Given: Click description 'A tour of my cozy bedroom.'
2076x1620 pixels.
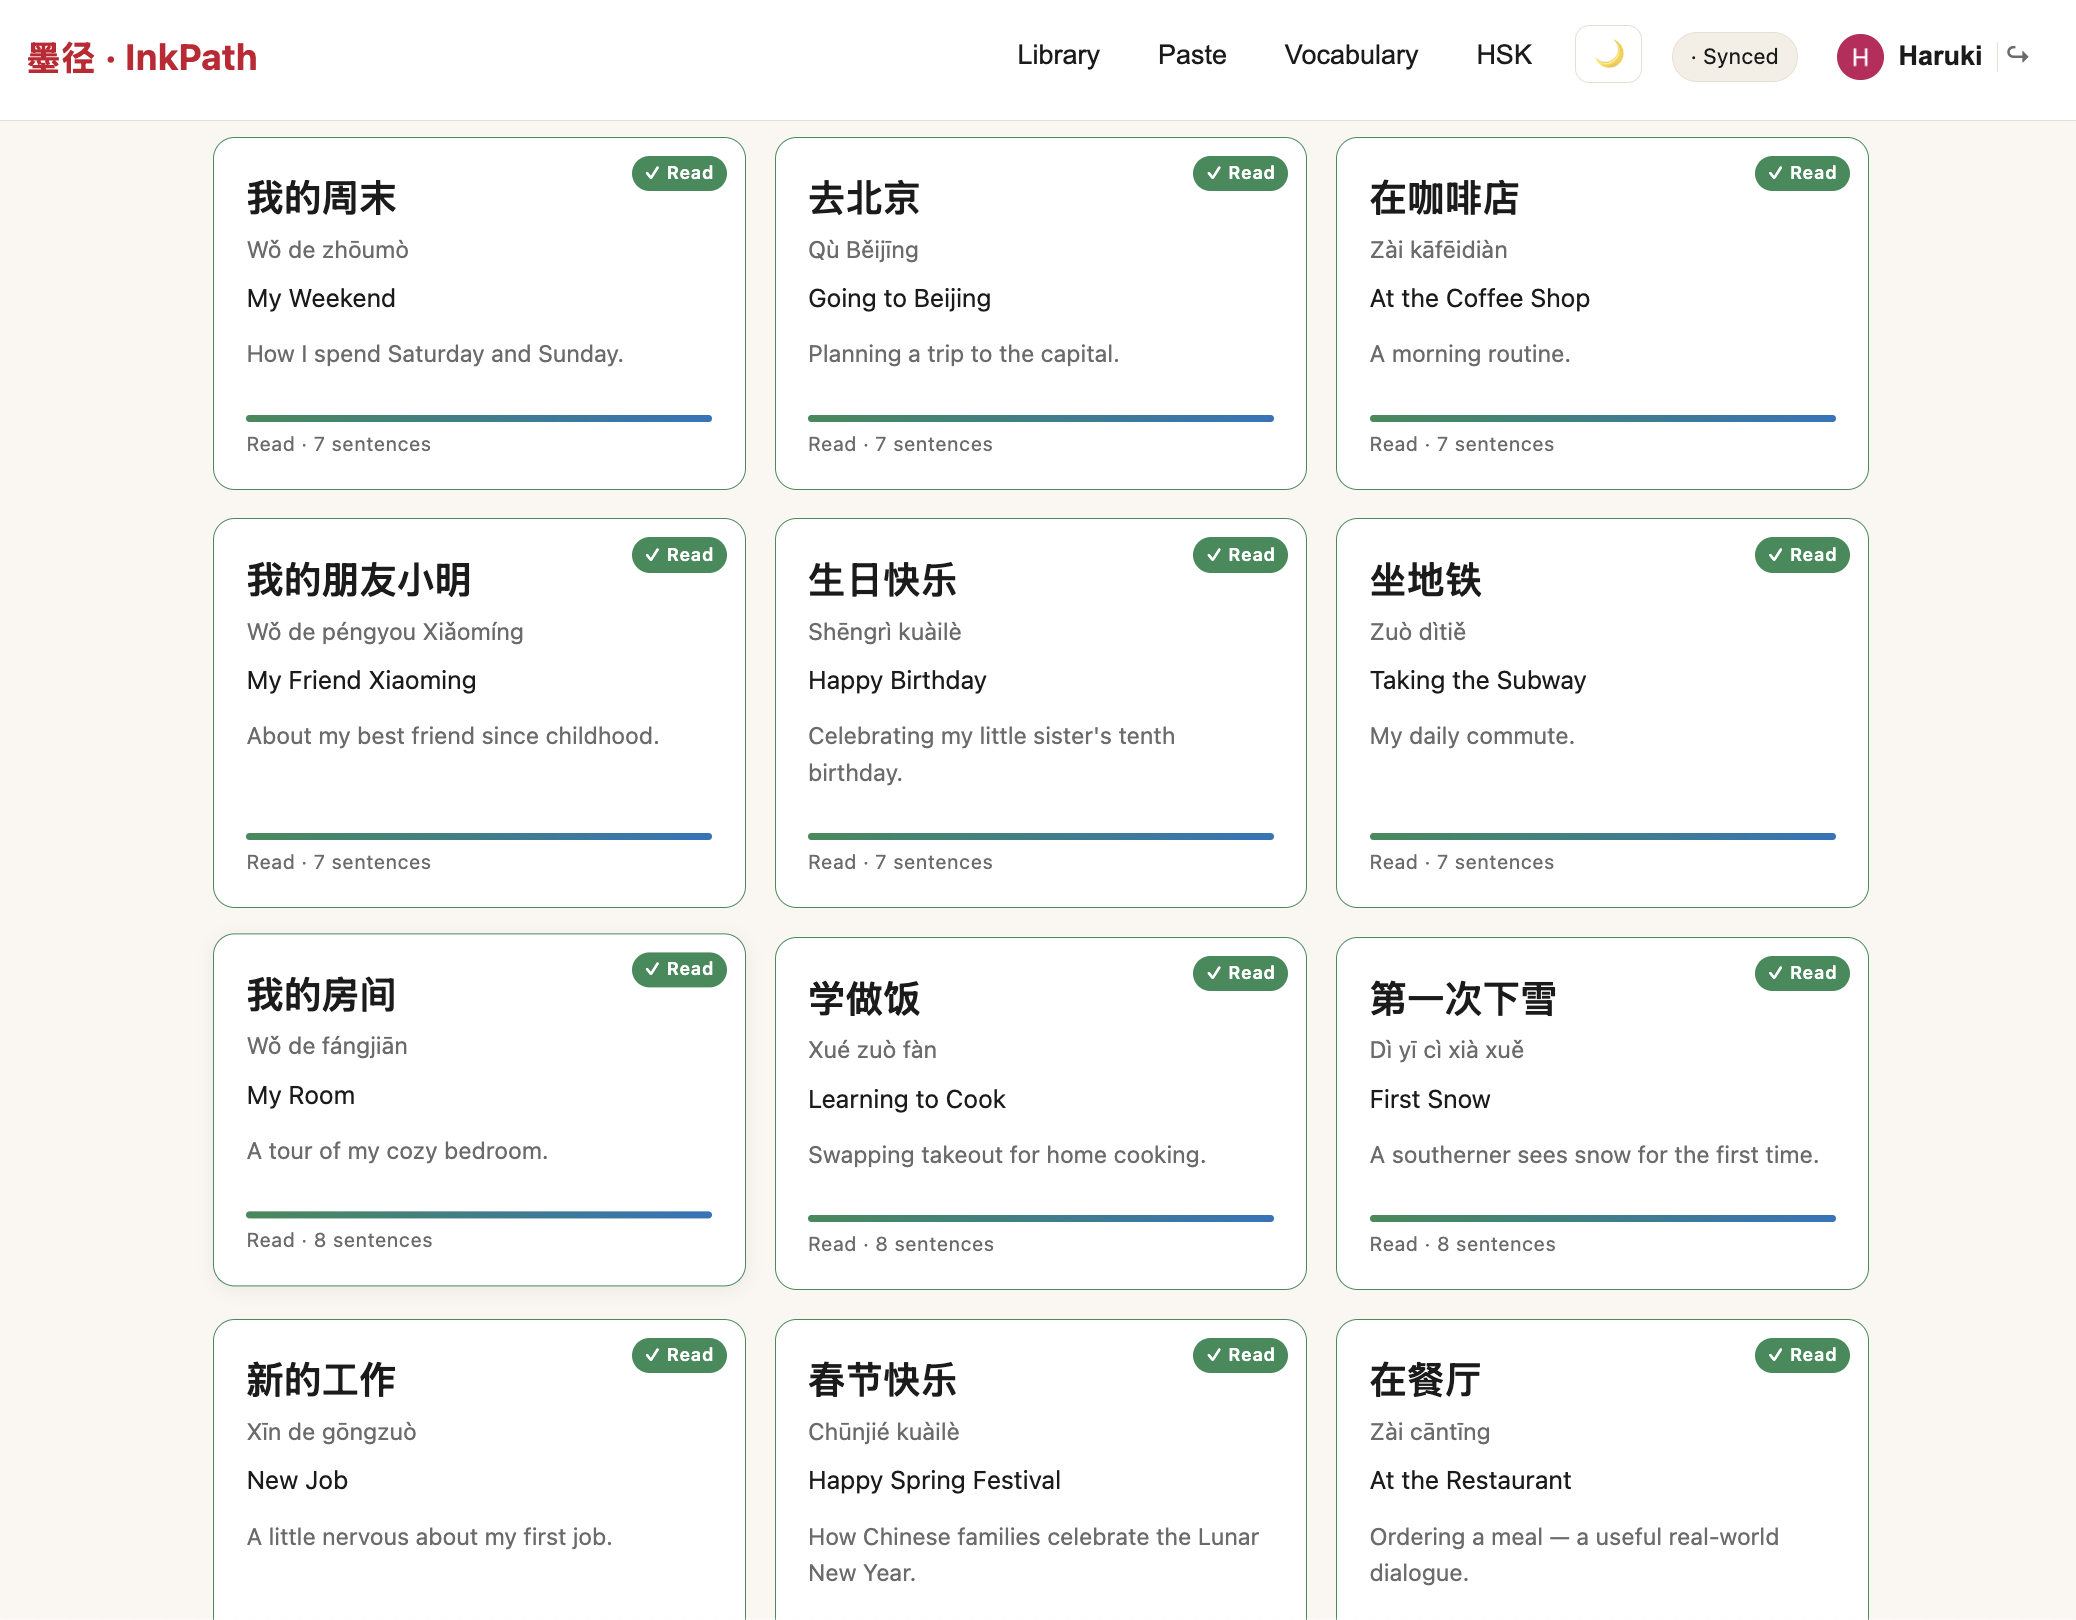Looking at the screenshot, I should [398, 1151].
